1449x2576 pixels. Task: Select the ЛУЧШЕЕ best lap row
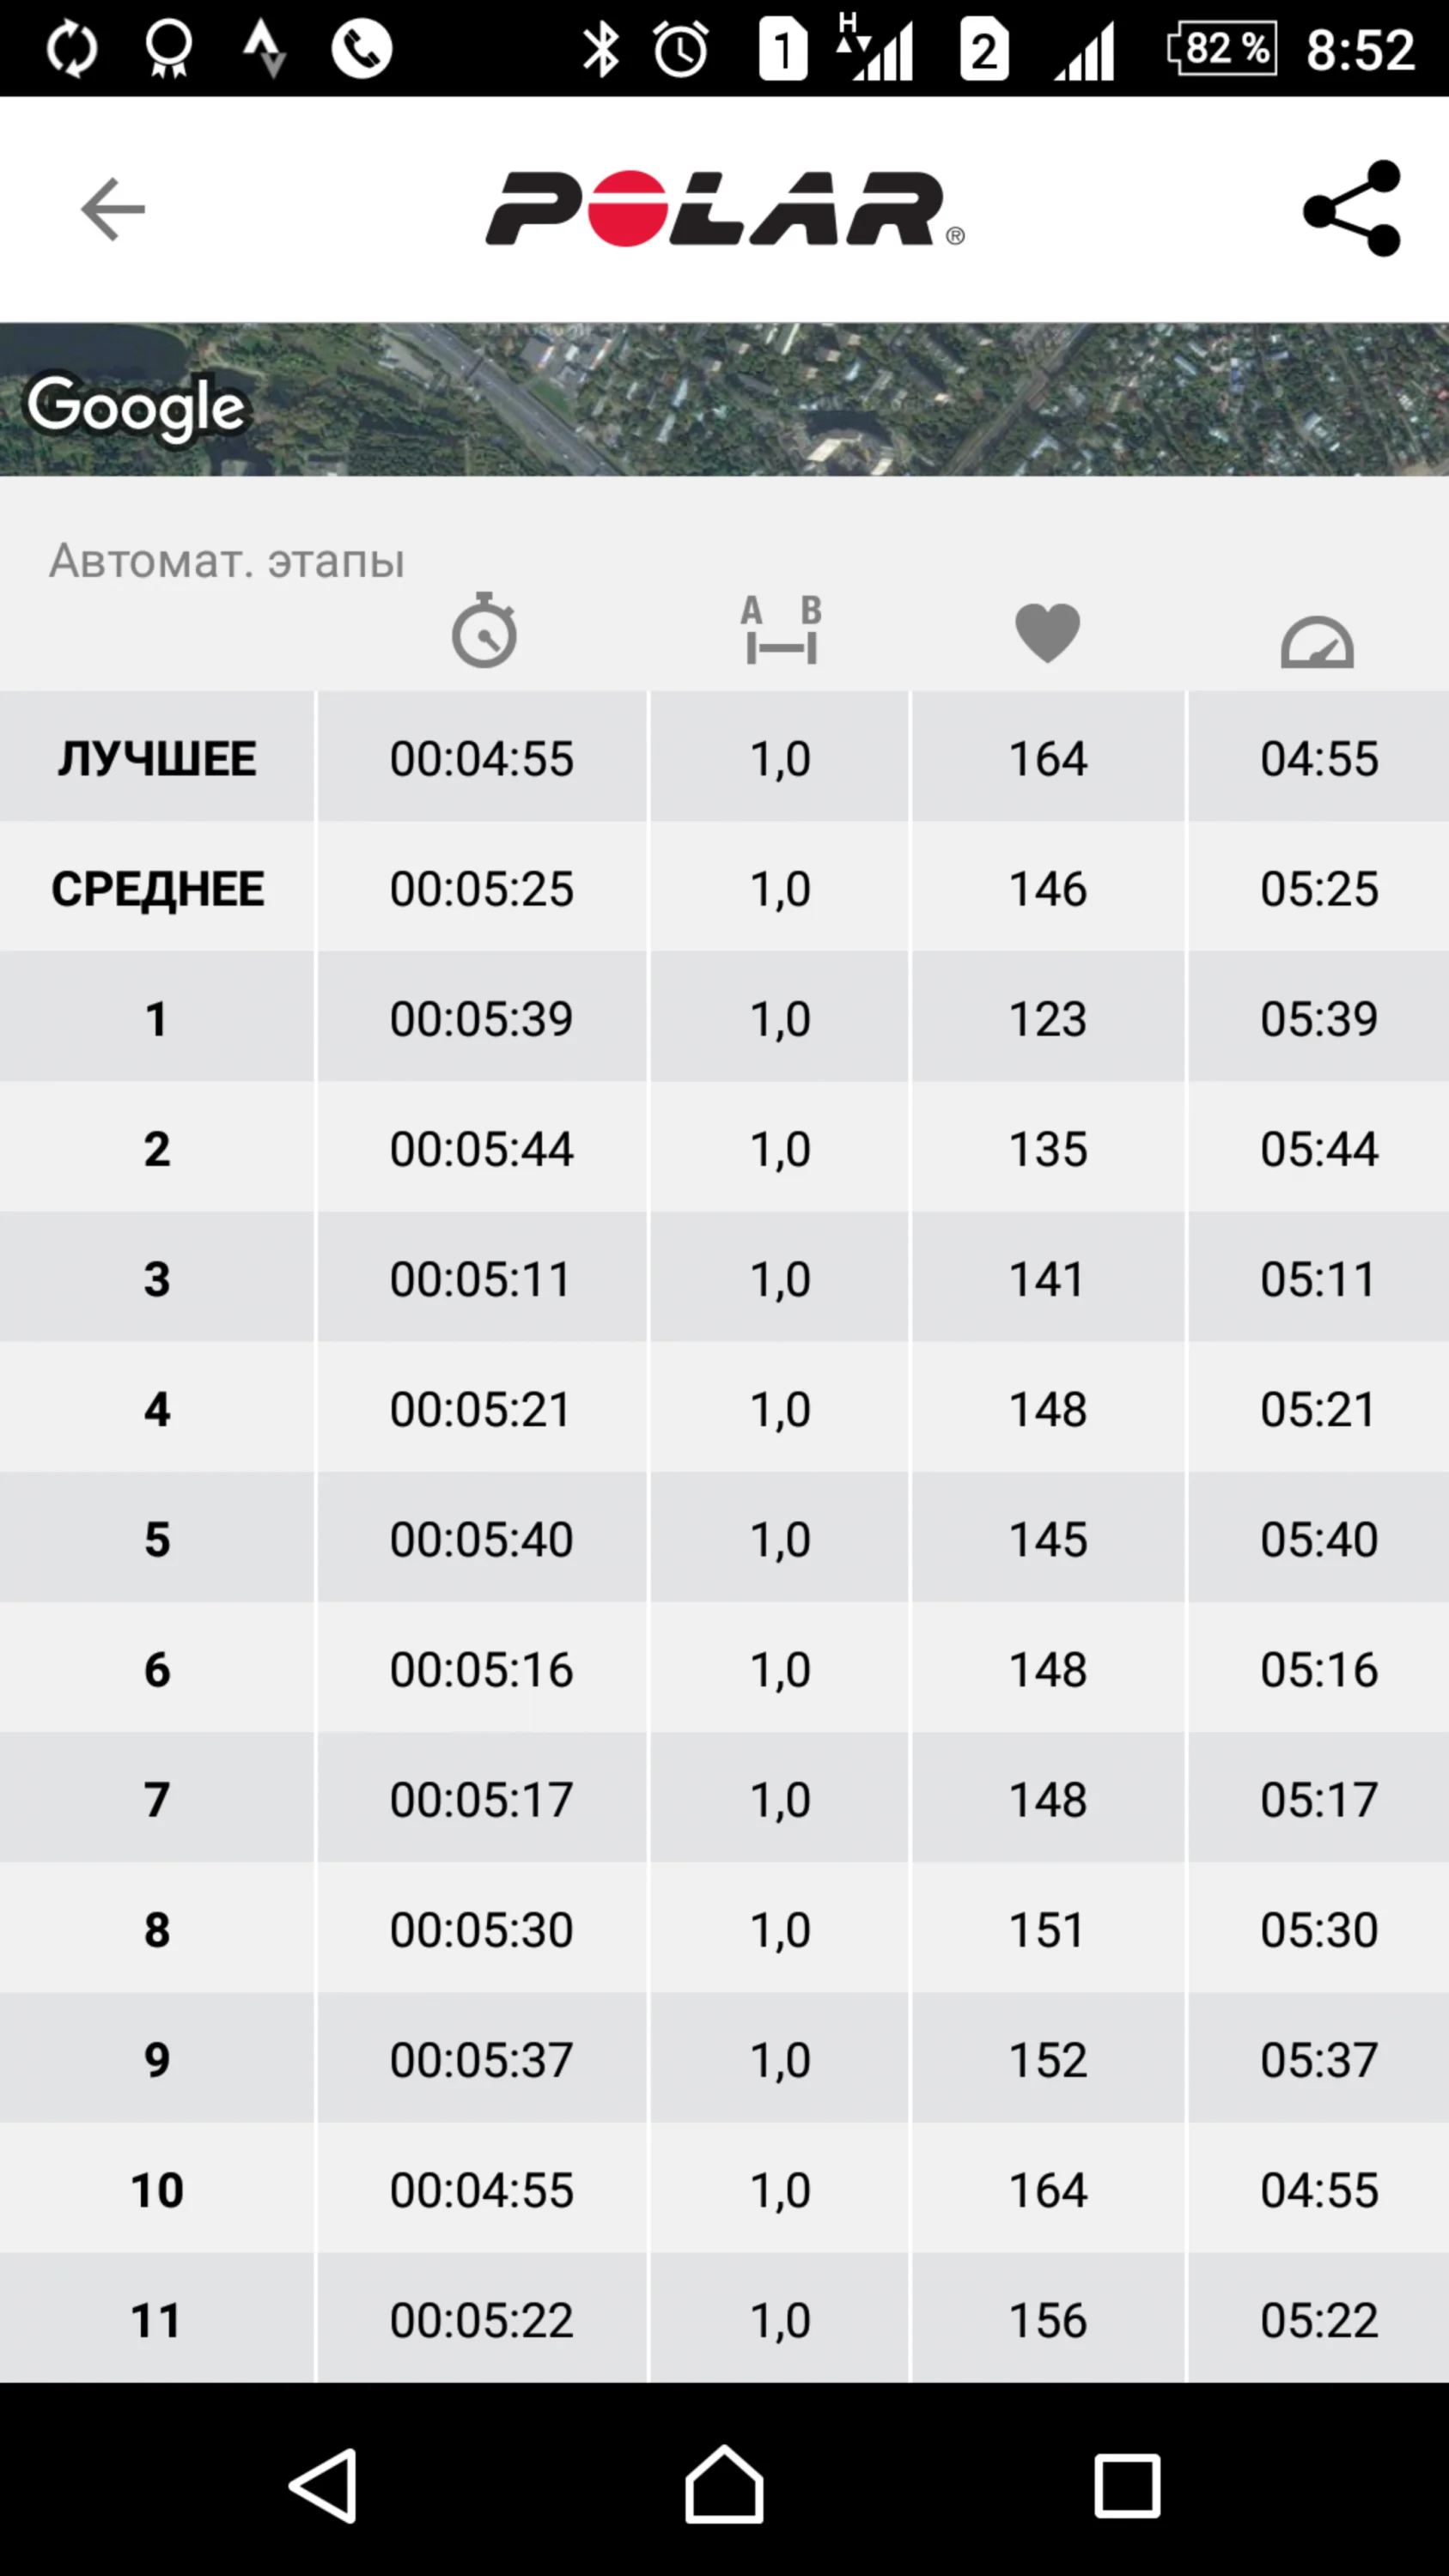click(157, 758)
